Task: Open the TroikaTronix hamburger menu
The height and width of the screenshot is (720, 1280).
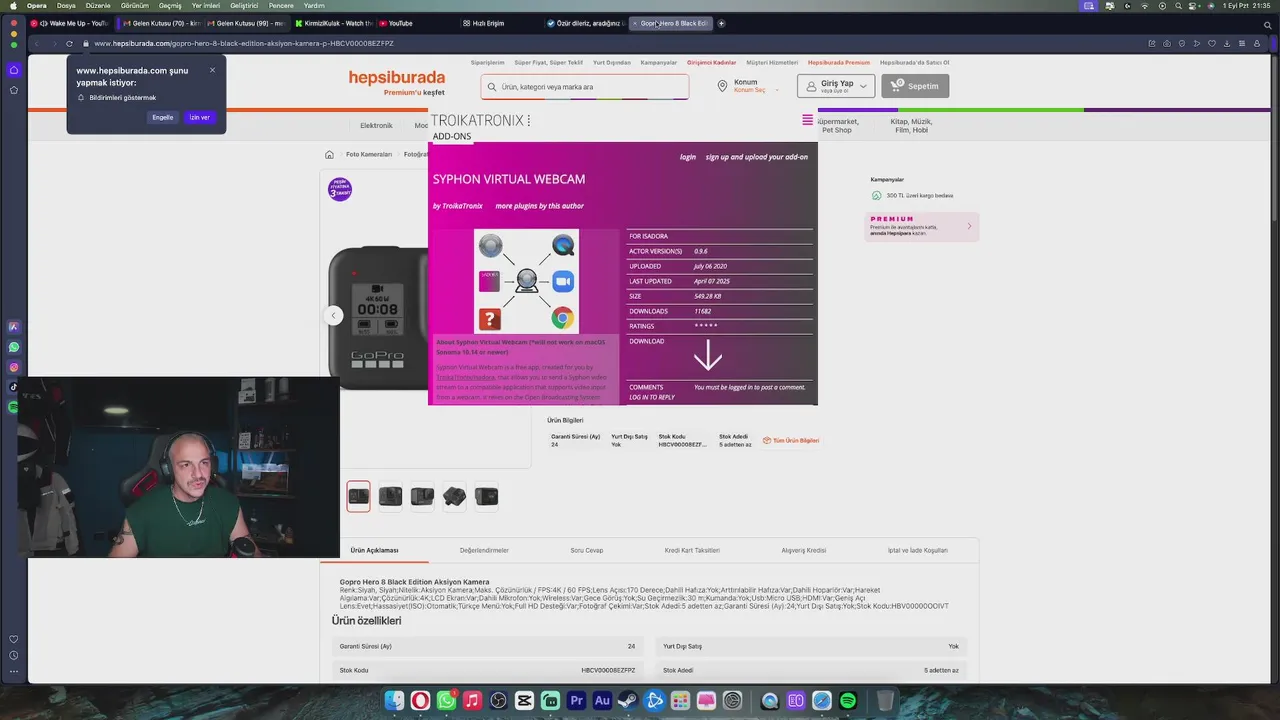Action: click(x=807, y=120)
